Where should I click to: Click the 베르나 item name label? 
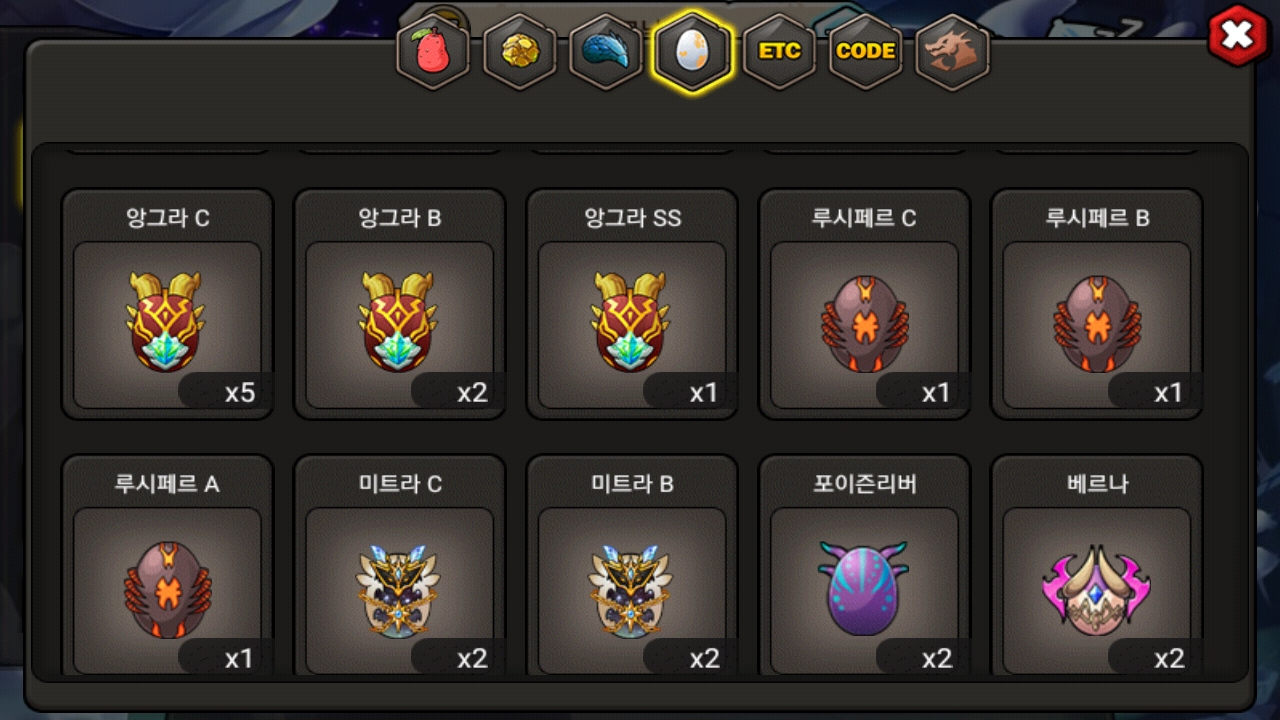(1097, 484)
